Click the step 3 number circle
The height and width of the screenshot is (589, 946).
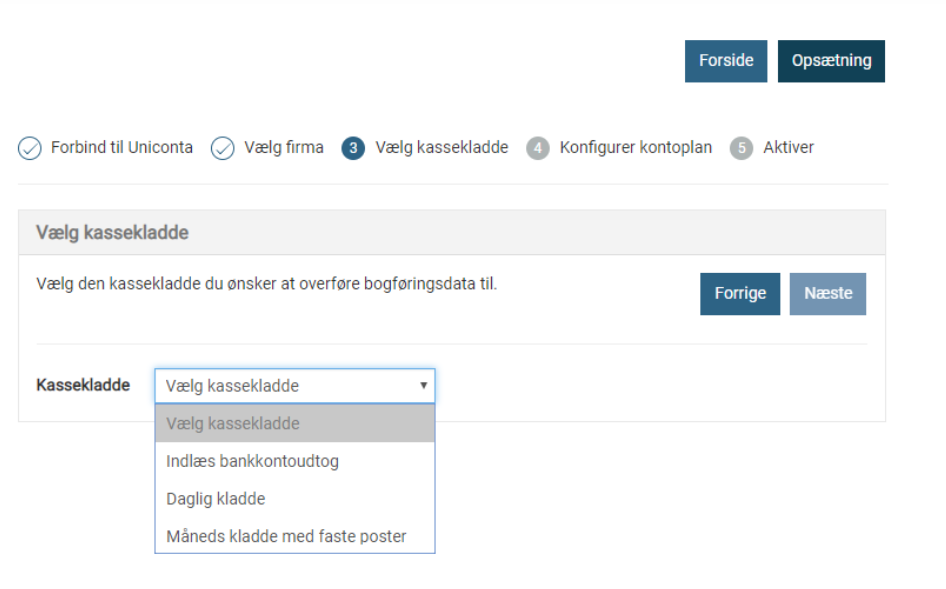click(x=353, y=148)
